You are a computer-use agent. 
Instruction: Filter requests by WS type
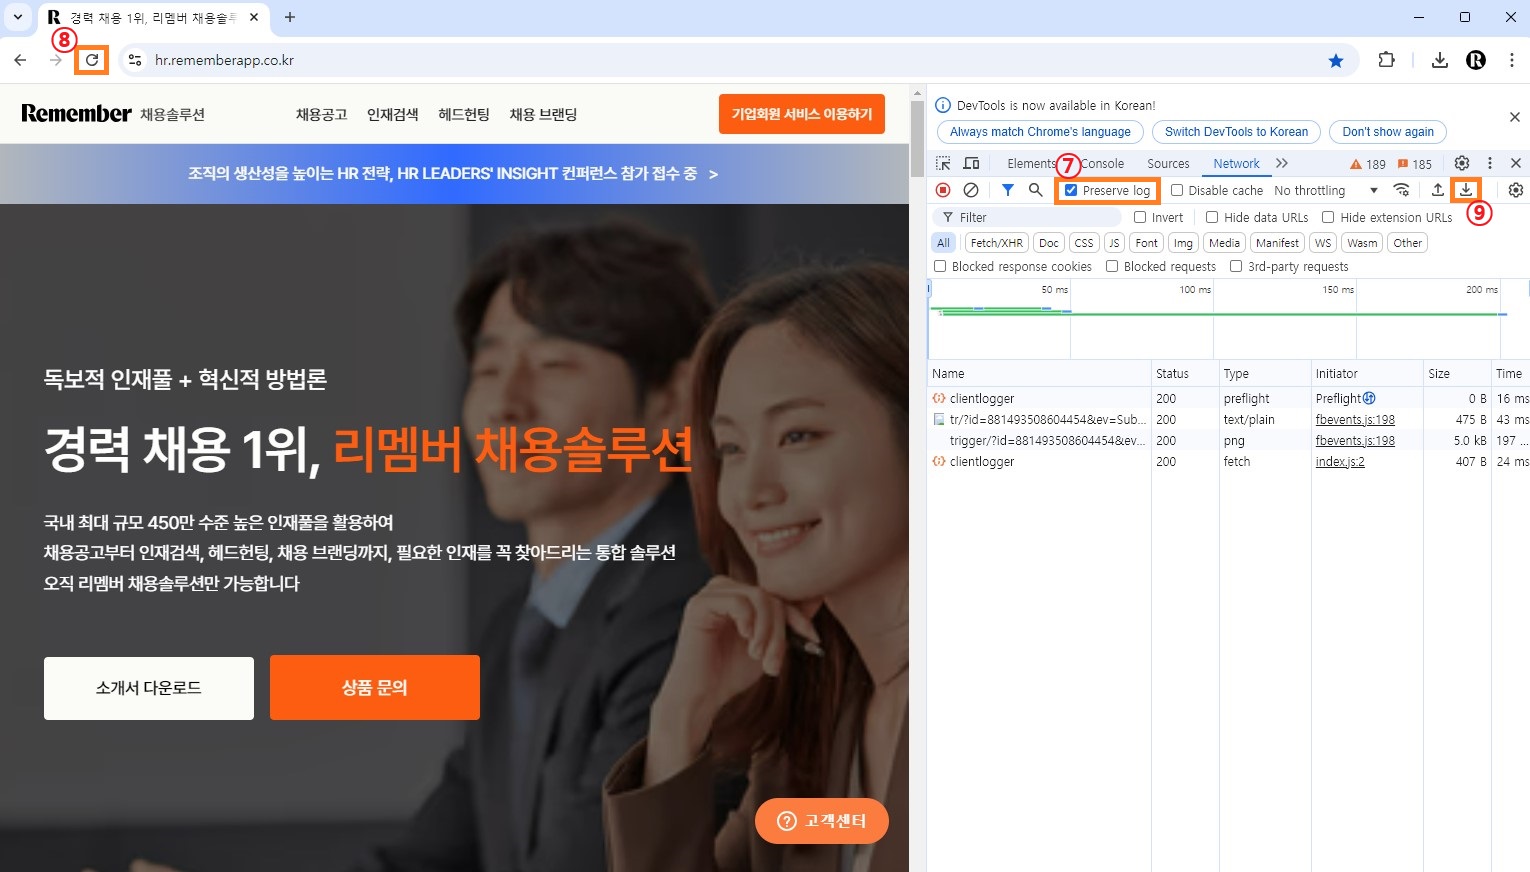point(1323,243)
